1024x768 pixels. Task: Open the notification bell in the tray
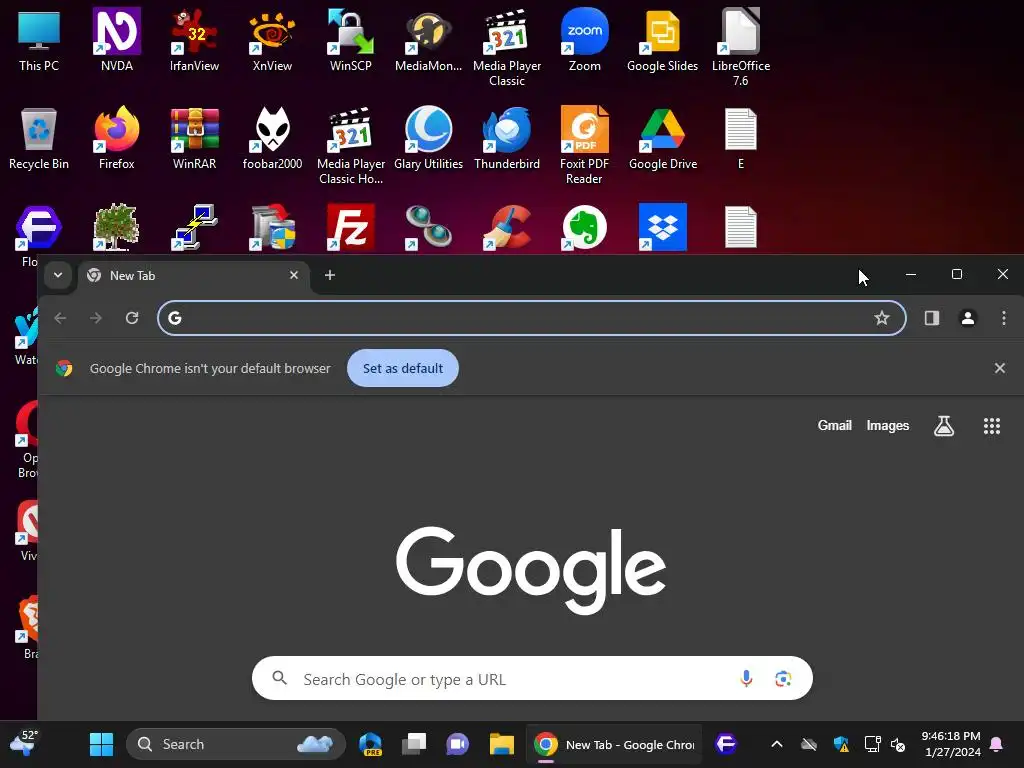997,744
